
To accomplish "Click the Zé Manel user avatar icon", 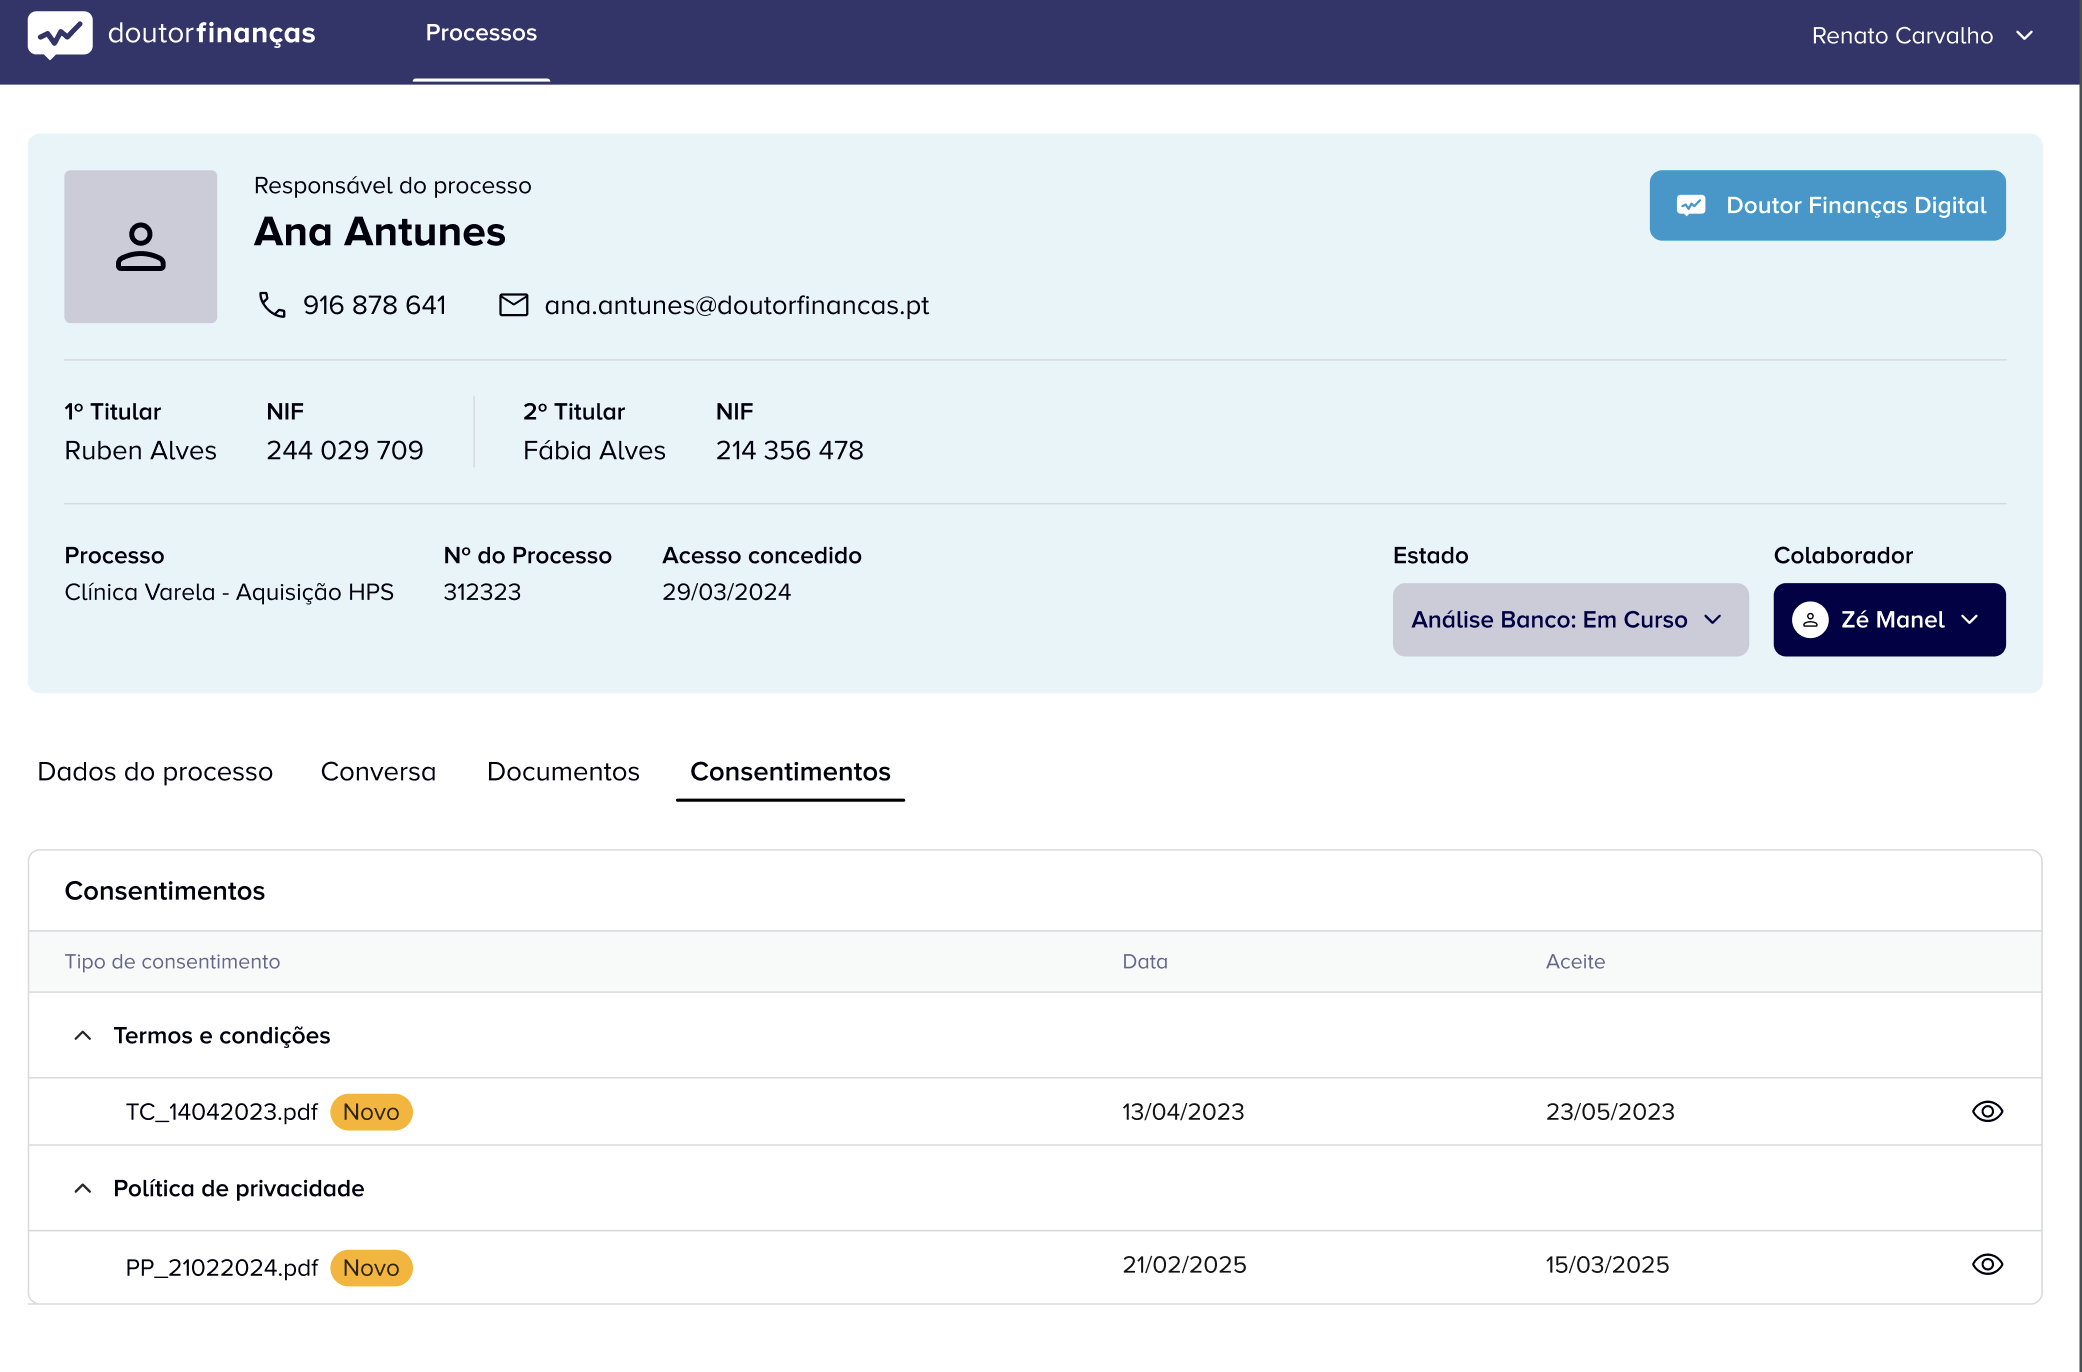I will tap(1810, 620).
